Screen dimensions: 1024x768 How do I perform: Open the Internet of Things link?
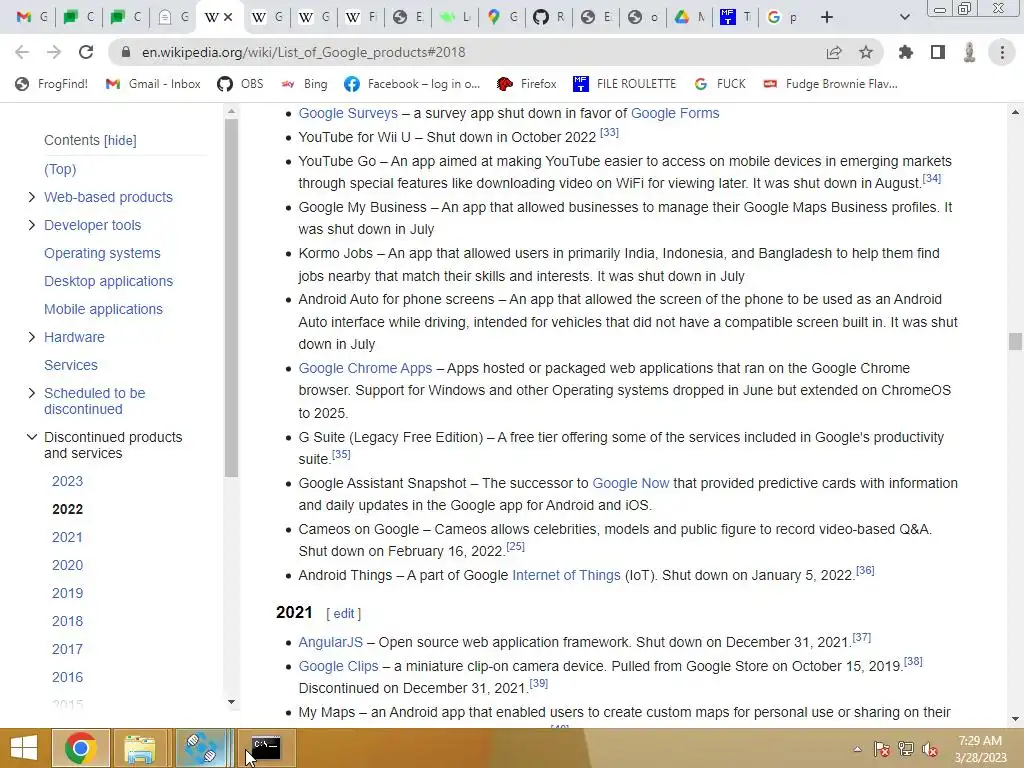[x=566, y=575]
